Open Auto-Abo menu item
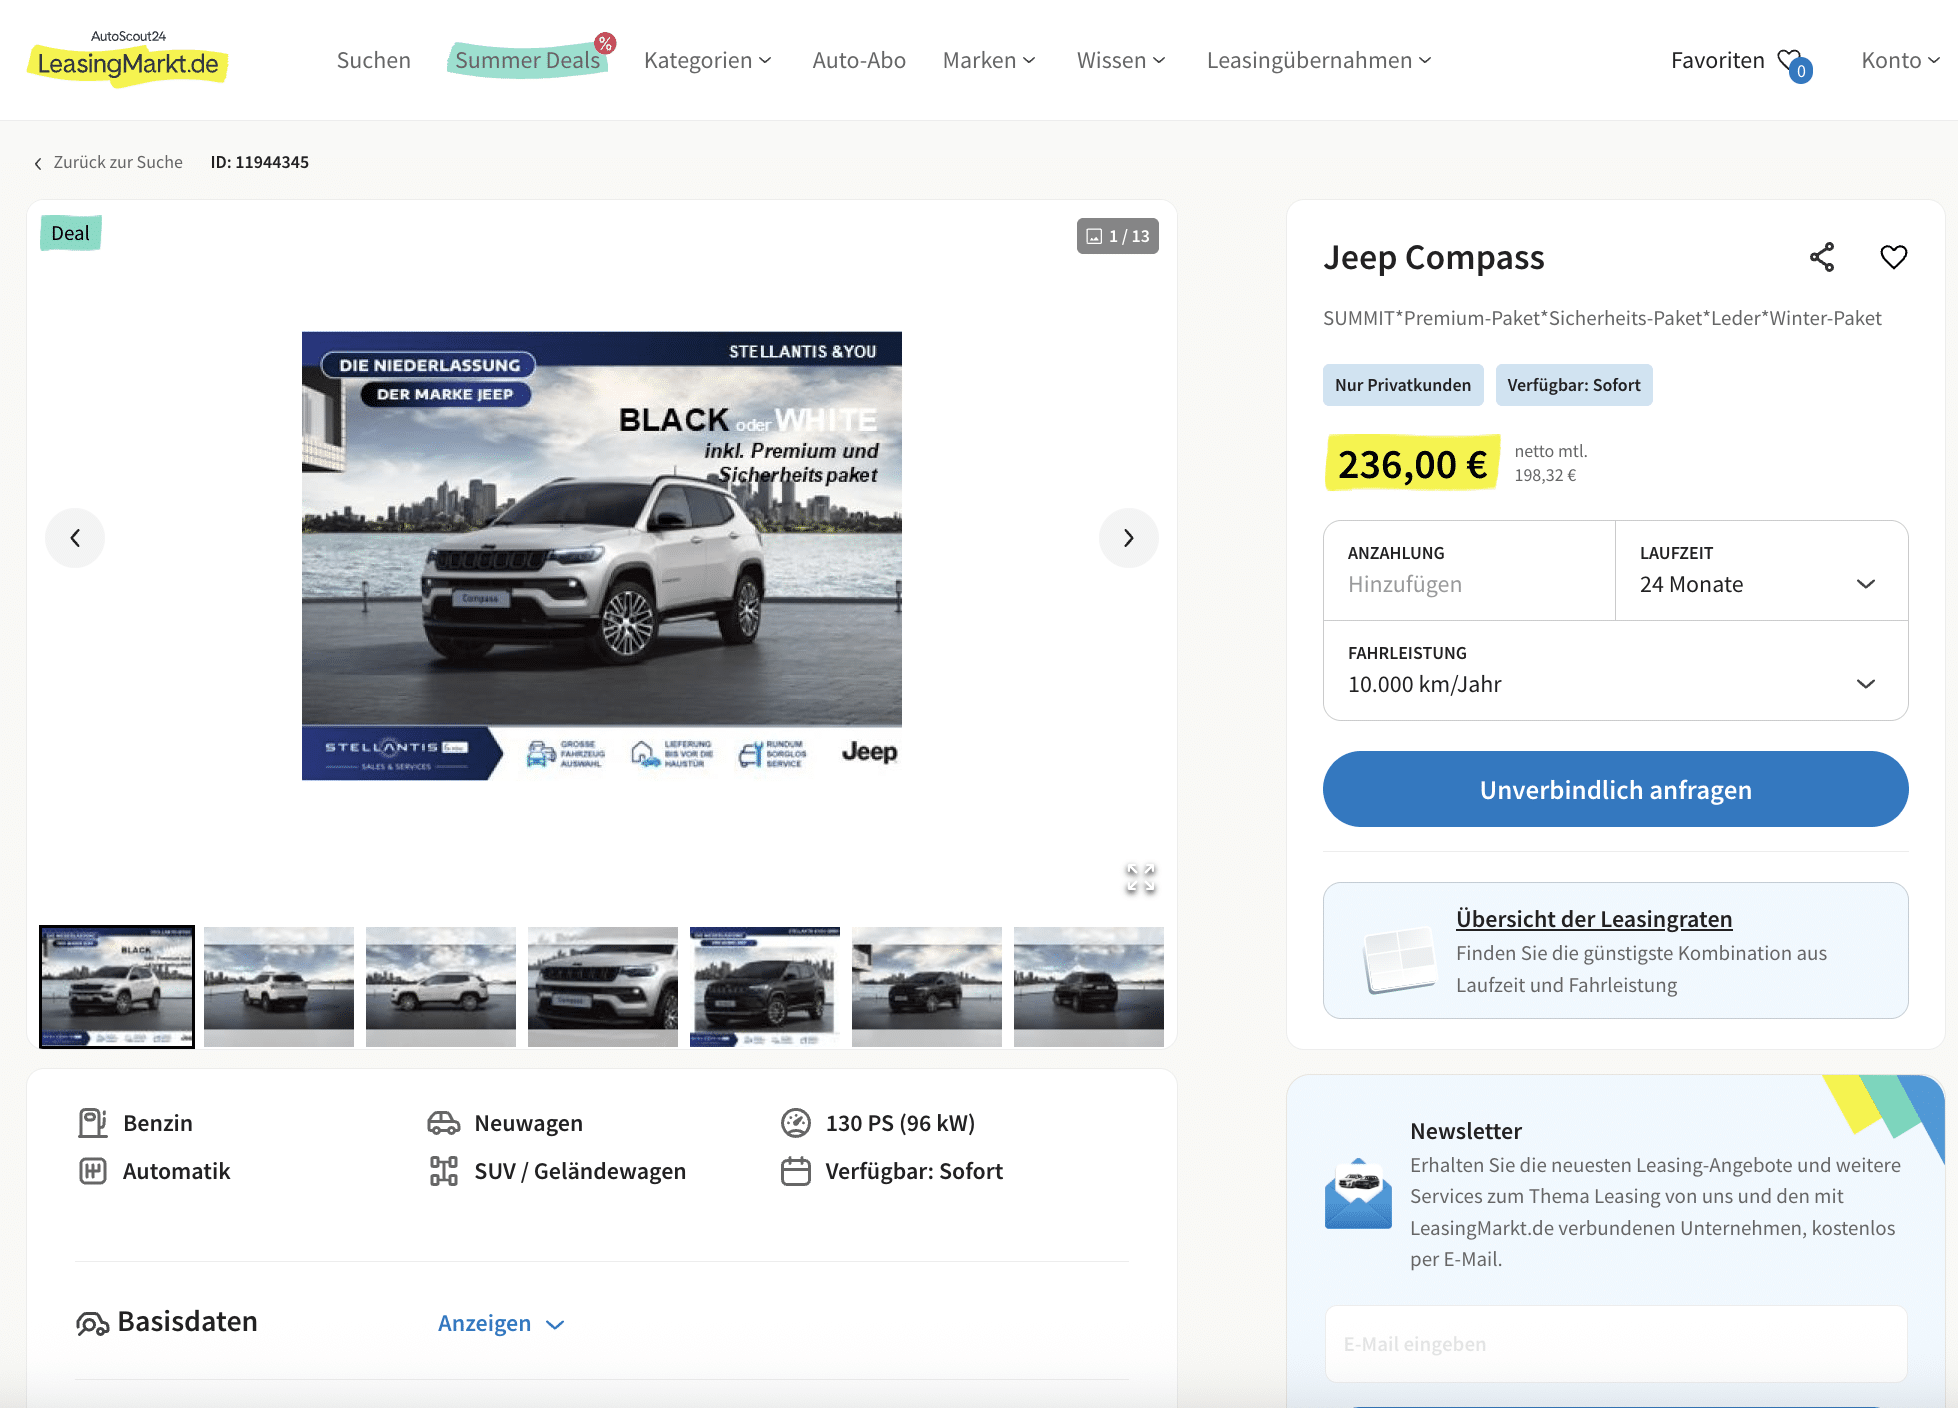 pyautogui.click(x=858, y=60)
